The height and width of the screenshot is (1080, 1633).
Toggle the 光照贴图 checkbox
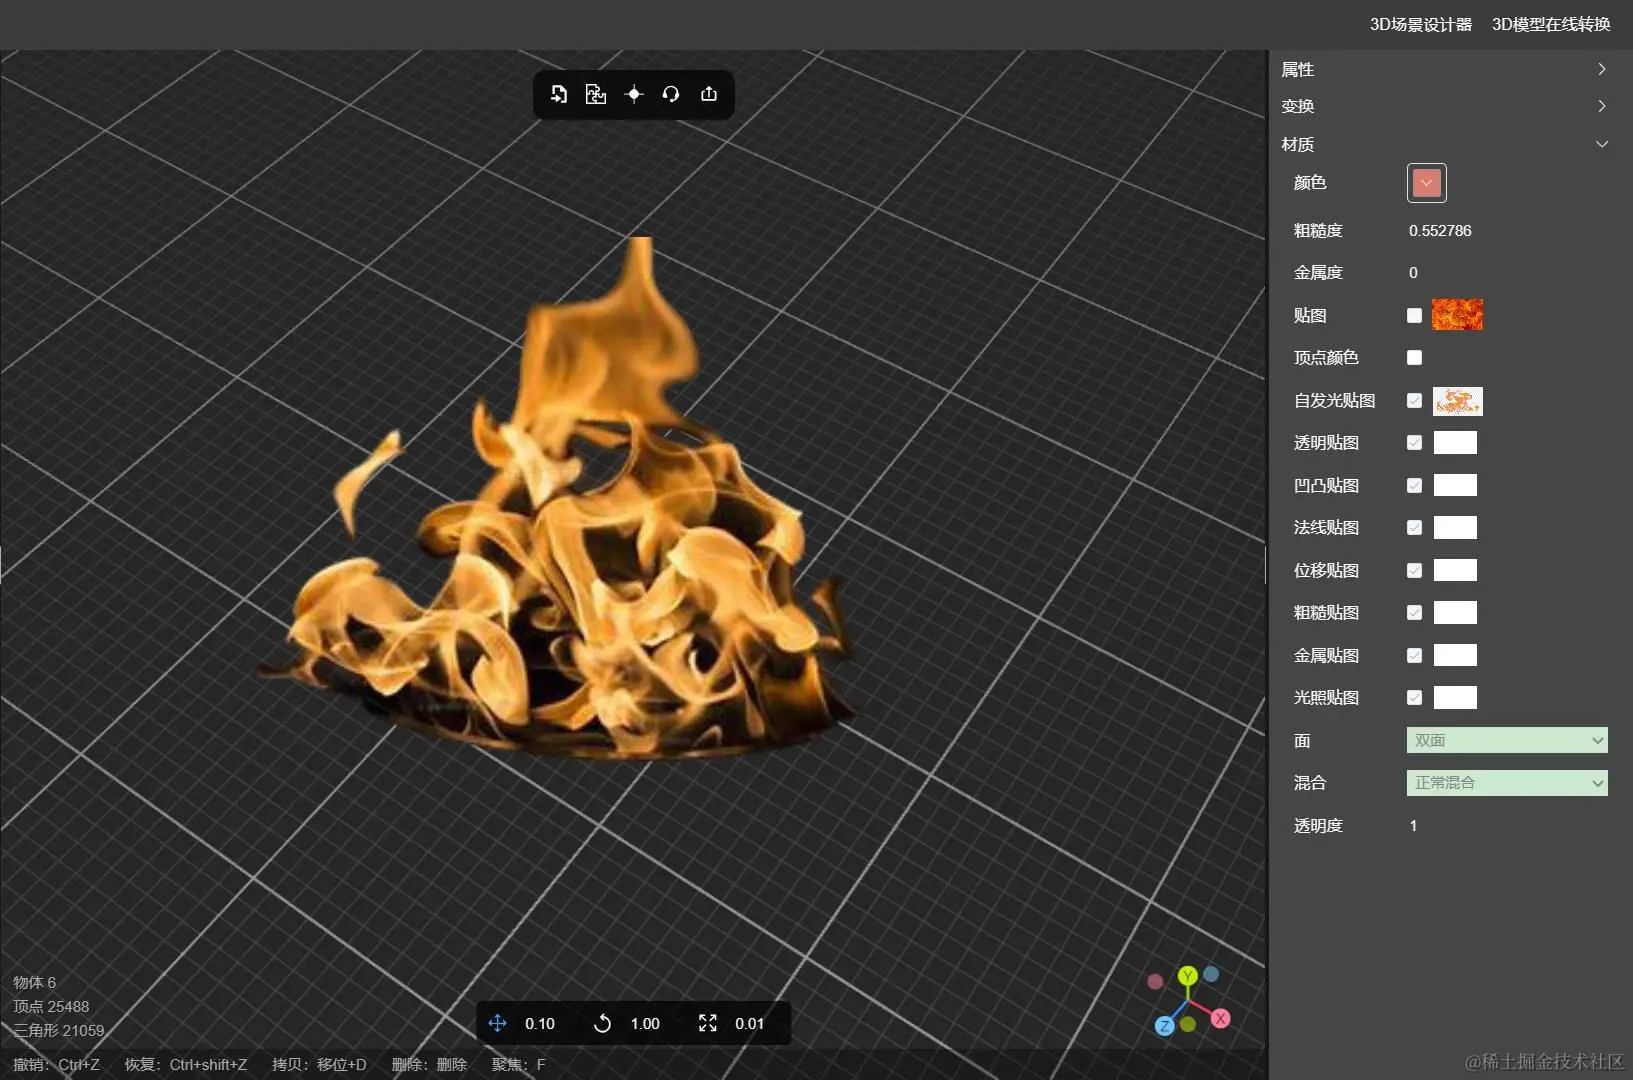pos(1414,697)
